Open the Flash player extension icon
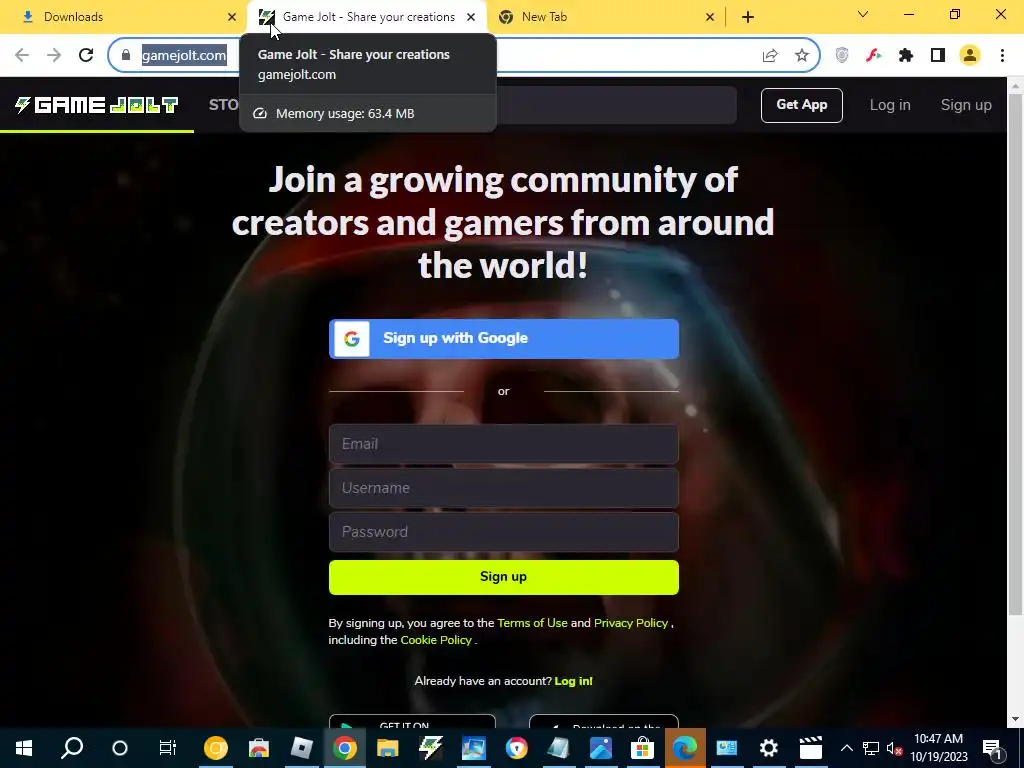 click(x=874, y=56)
